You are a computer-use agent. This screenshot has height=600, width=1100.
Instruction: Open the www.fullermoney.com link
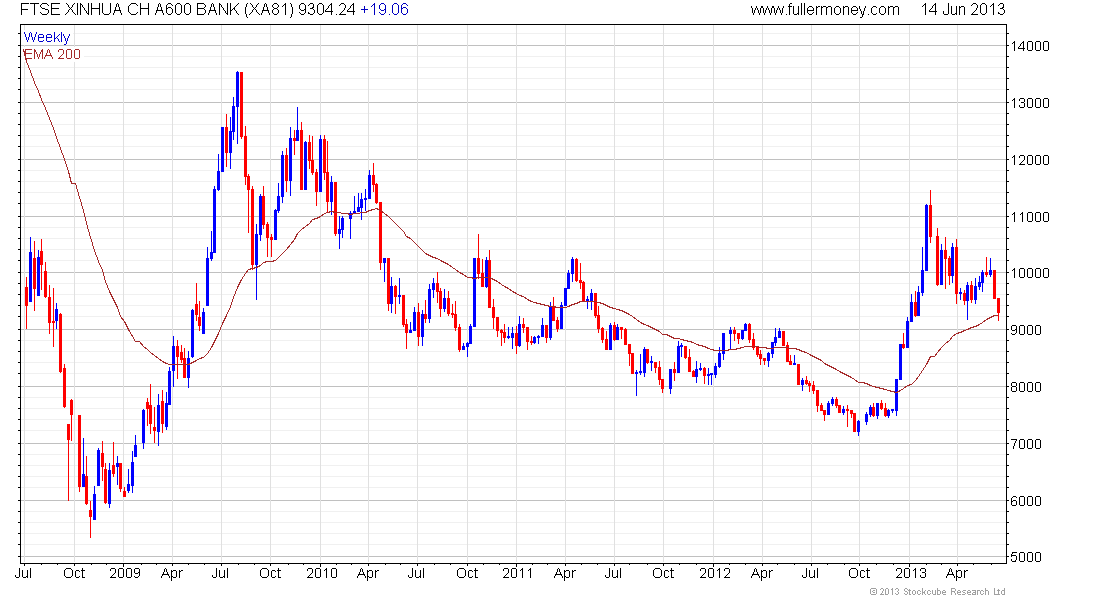(x=824, y=10)
